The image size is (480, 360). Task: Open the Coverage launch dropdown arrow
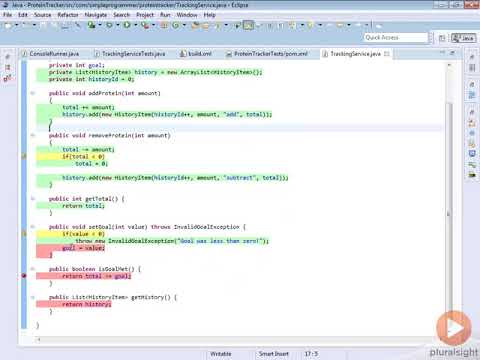click(x=100, y=25)
